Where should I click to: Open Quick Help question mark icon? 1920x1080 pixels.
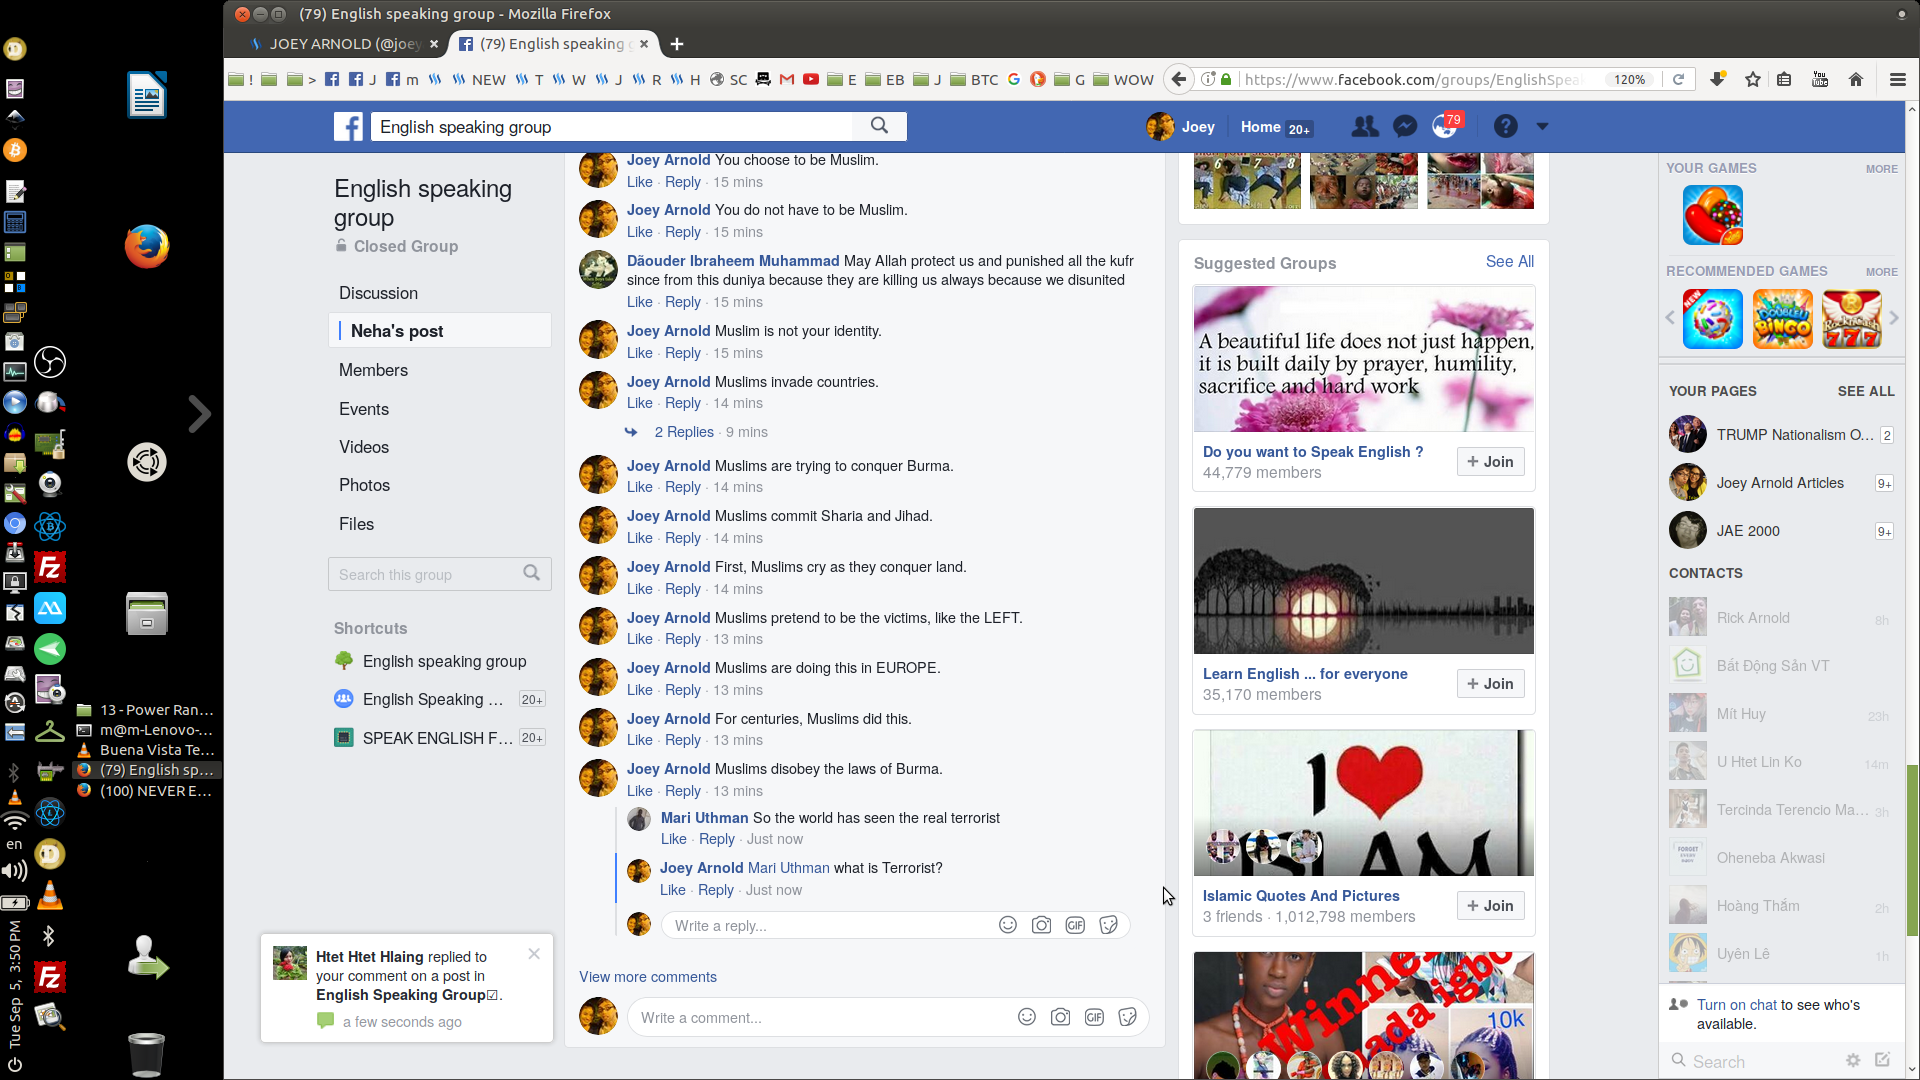pos(1505,127)
